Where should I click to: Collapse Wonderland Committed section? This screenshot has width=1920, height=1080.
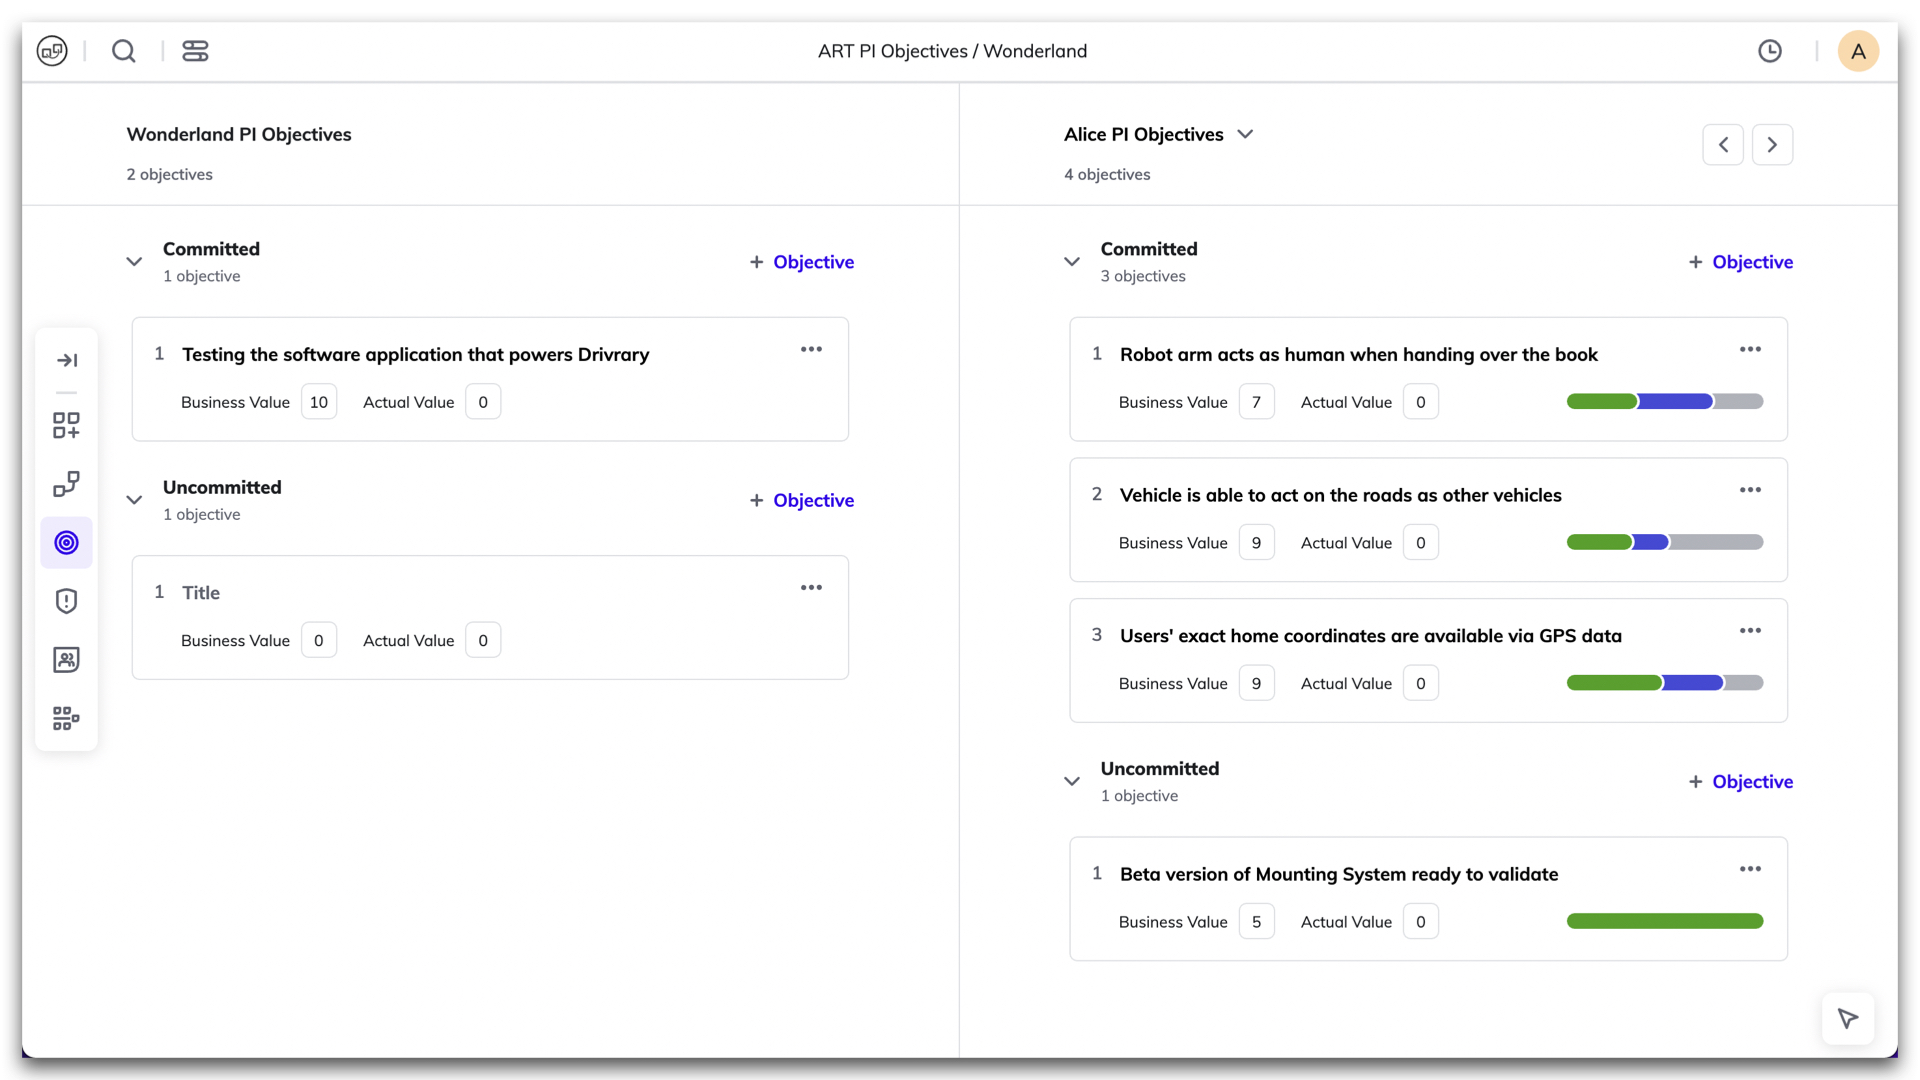[x=134, y=262]
